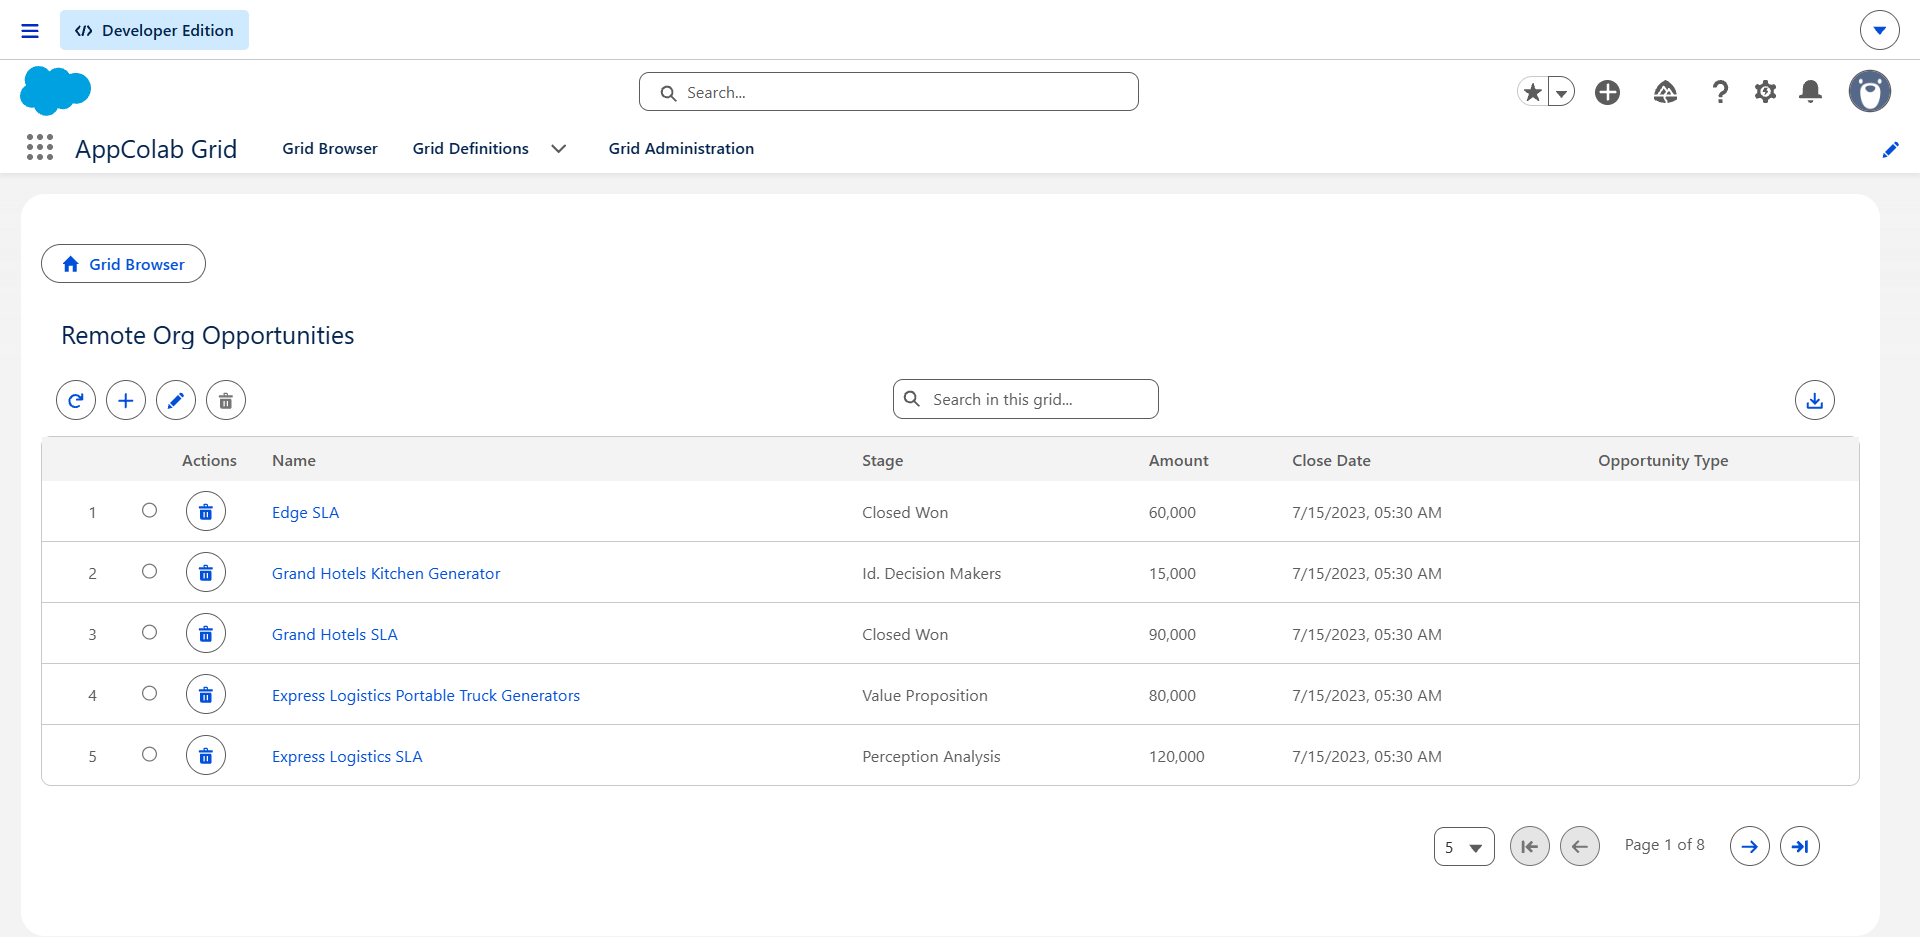Click the Salesforce cloud logo
Image resolution: width=1920 pixels, height=937 pixels.
55,91
